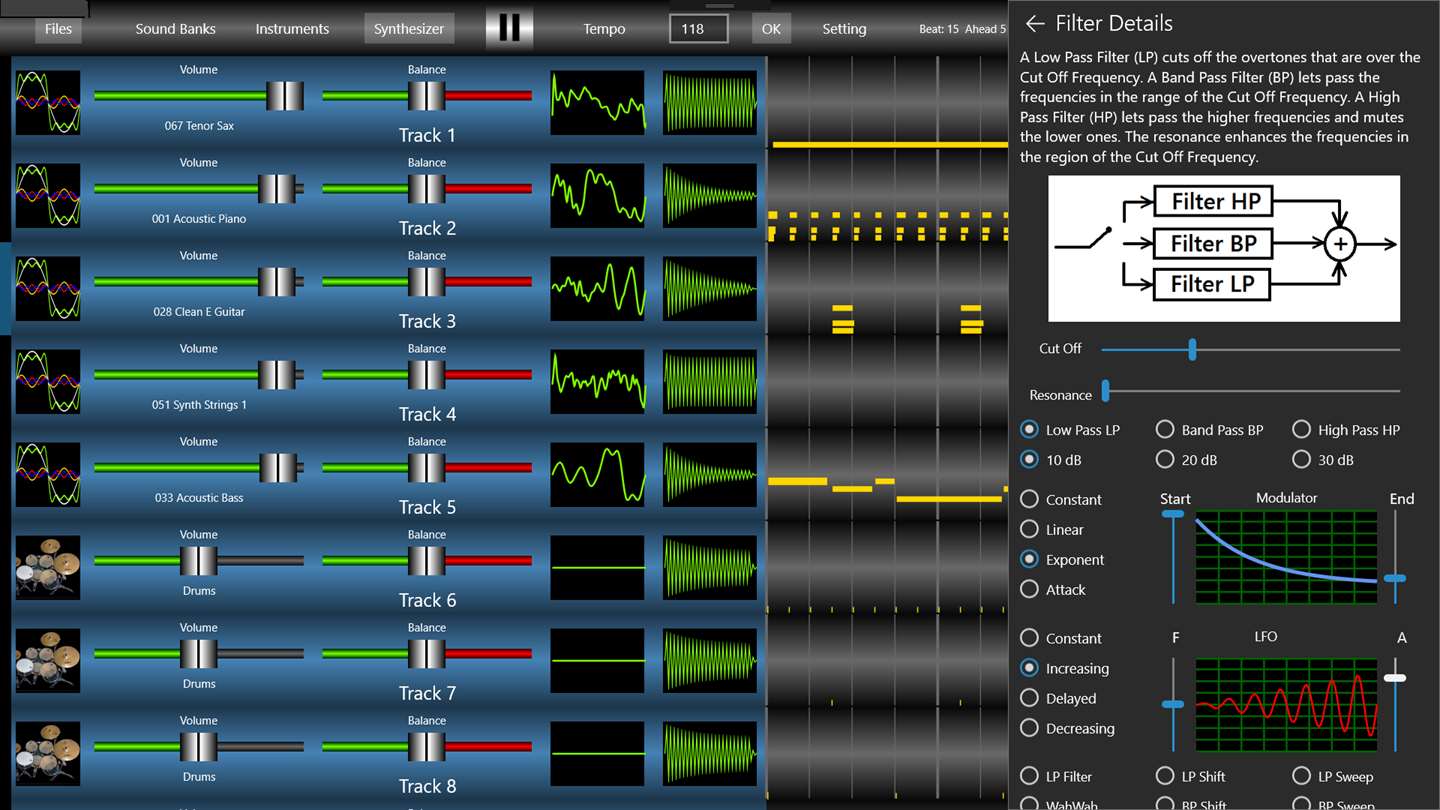Select Attack modulator shape

pos(1053,590)
